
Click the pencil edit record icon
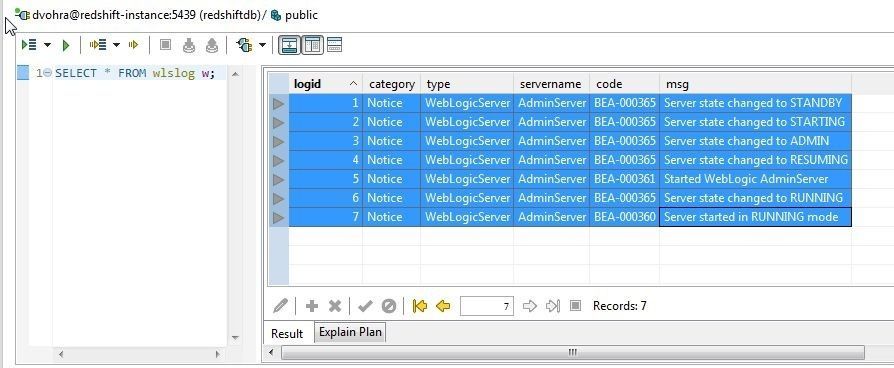281,306
